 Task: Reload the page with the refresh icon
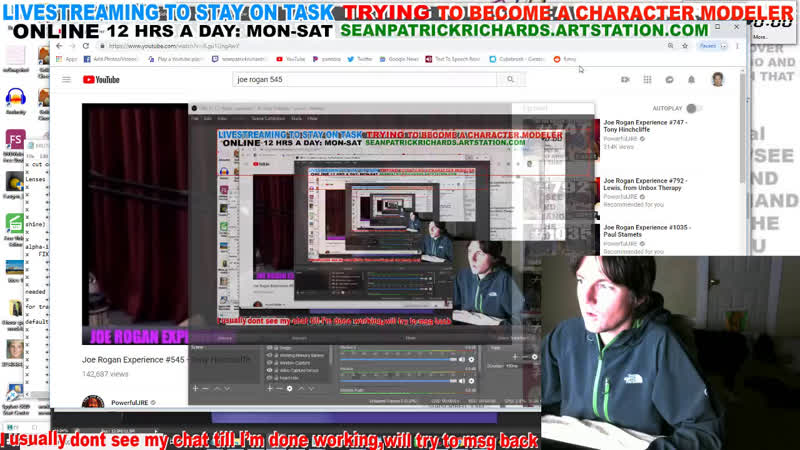point(86,46)
